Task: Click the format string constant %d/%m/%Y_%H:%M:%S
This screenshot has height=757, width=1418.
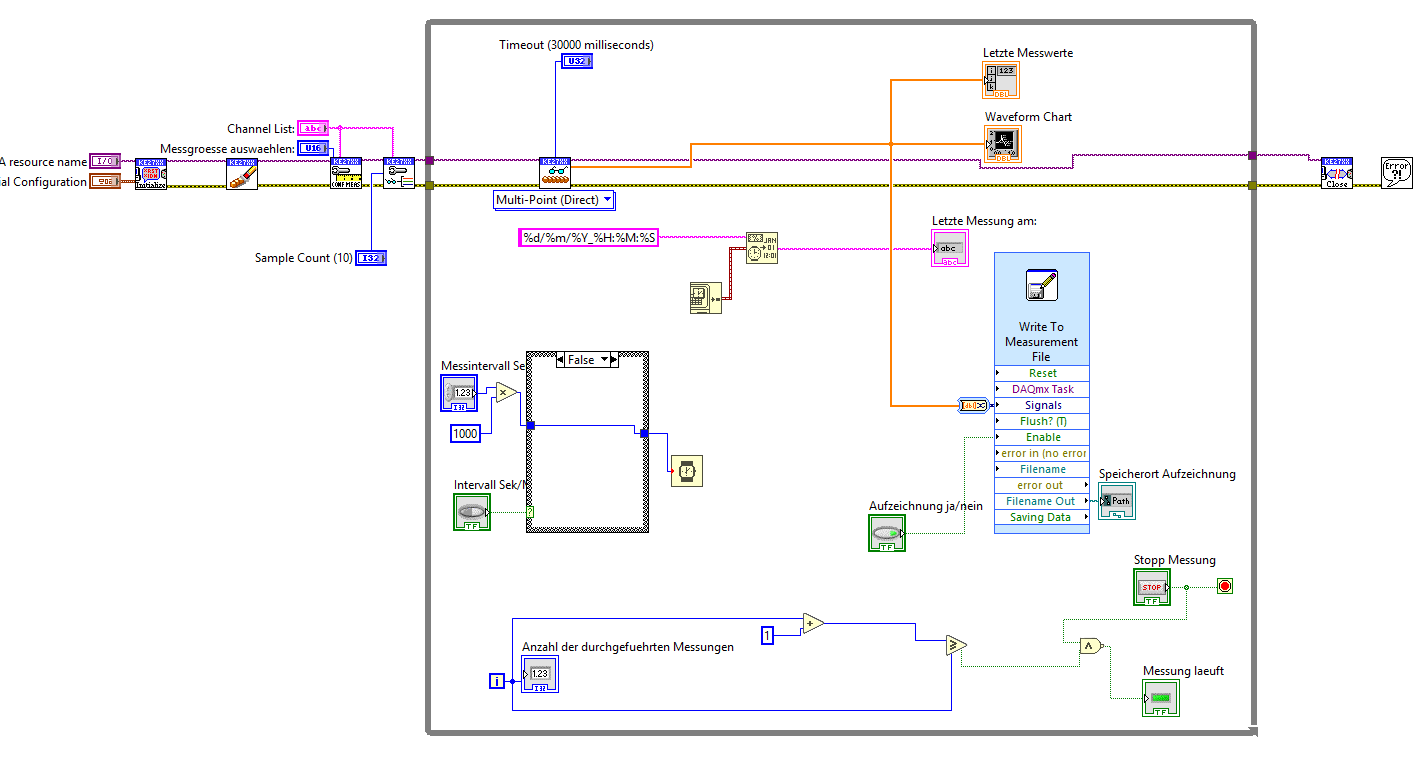Action: 589,238
